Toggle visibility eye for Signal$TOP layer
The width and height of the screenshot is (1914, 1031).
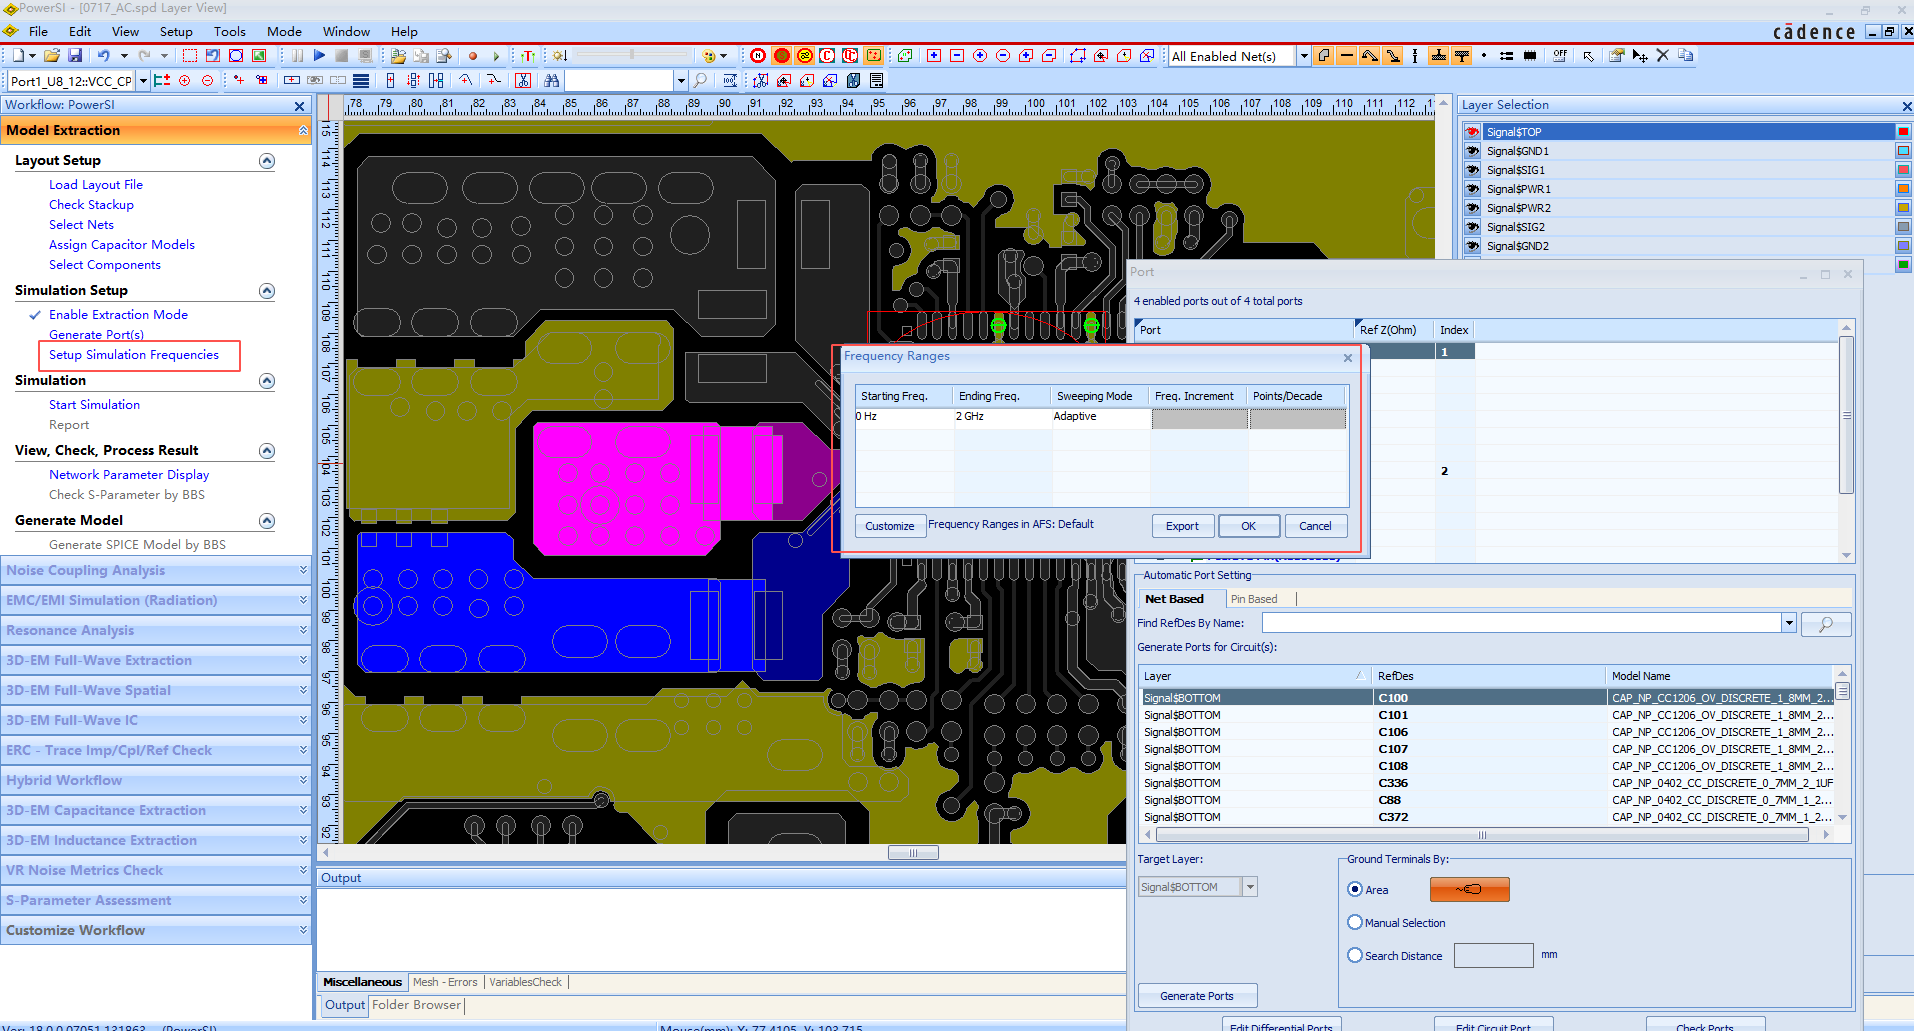(1472, 132)
